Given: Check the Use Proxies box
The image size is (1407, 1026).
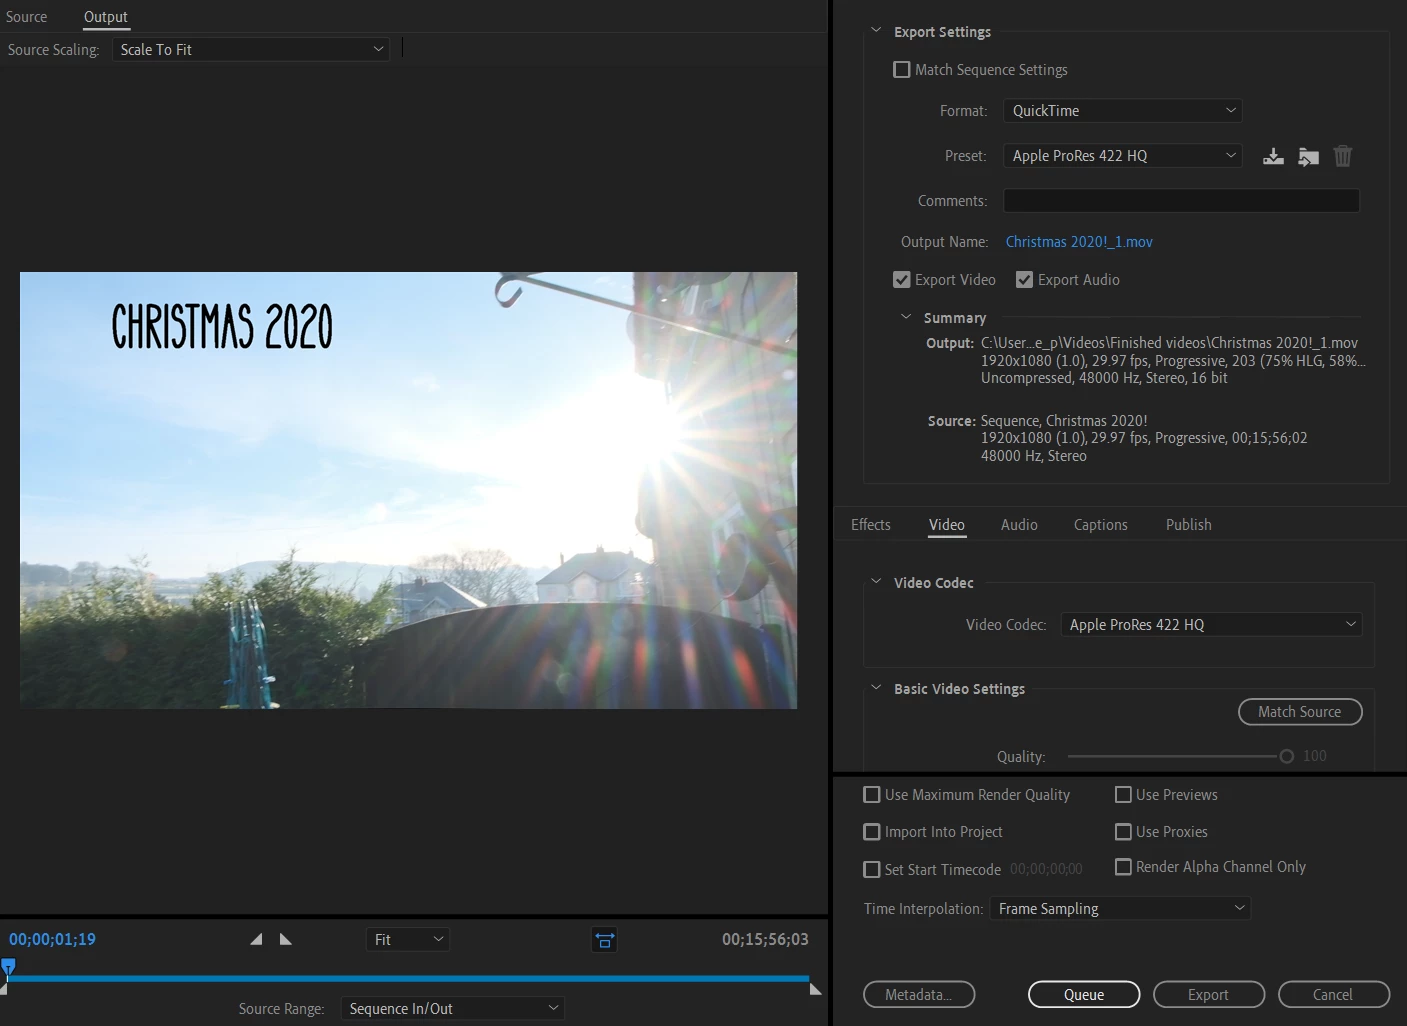Looking at the screenshot, I should click(x=1123, y=832).
